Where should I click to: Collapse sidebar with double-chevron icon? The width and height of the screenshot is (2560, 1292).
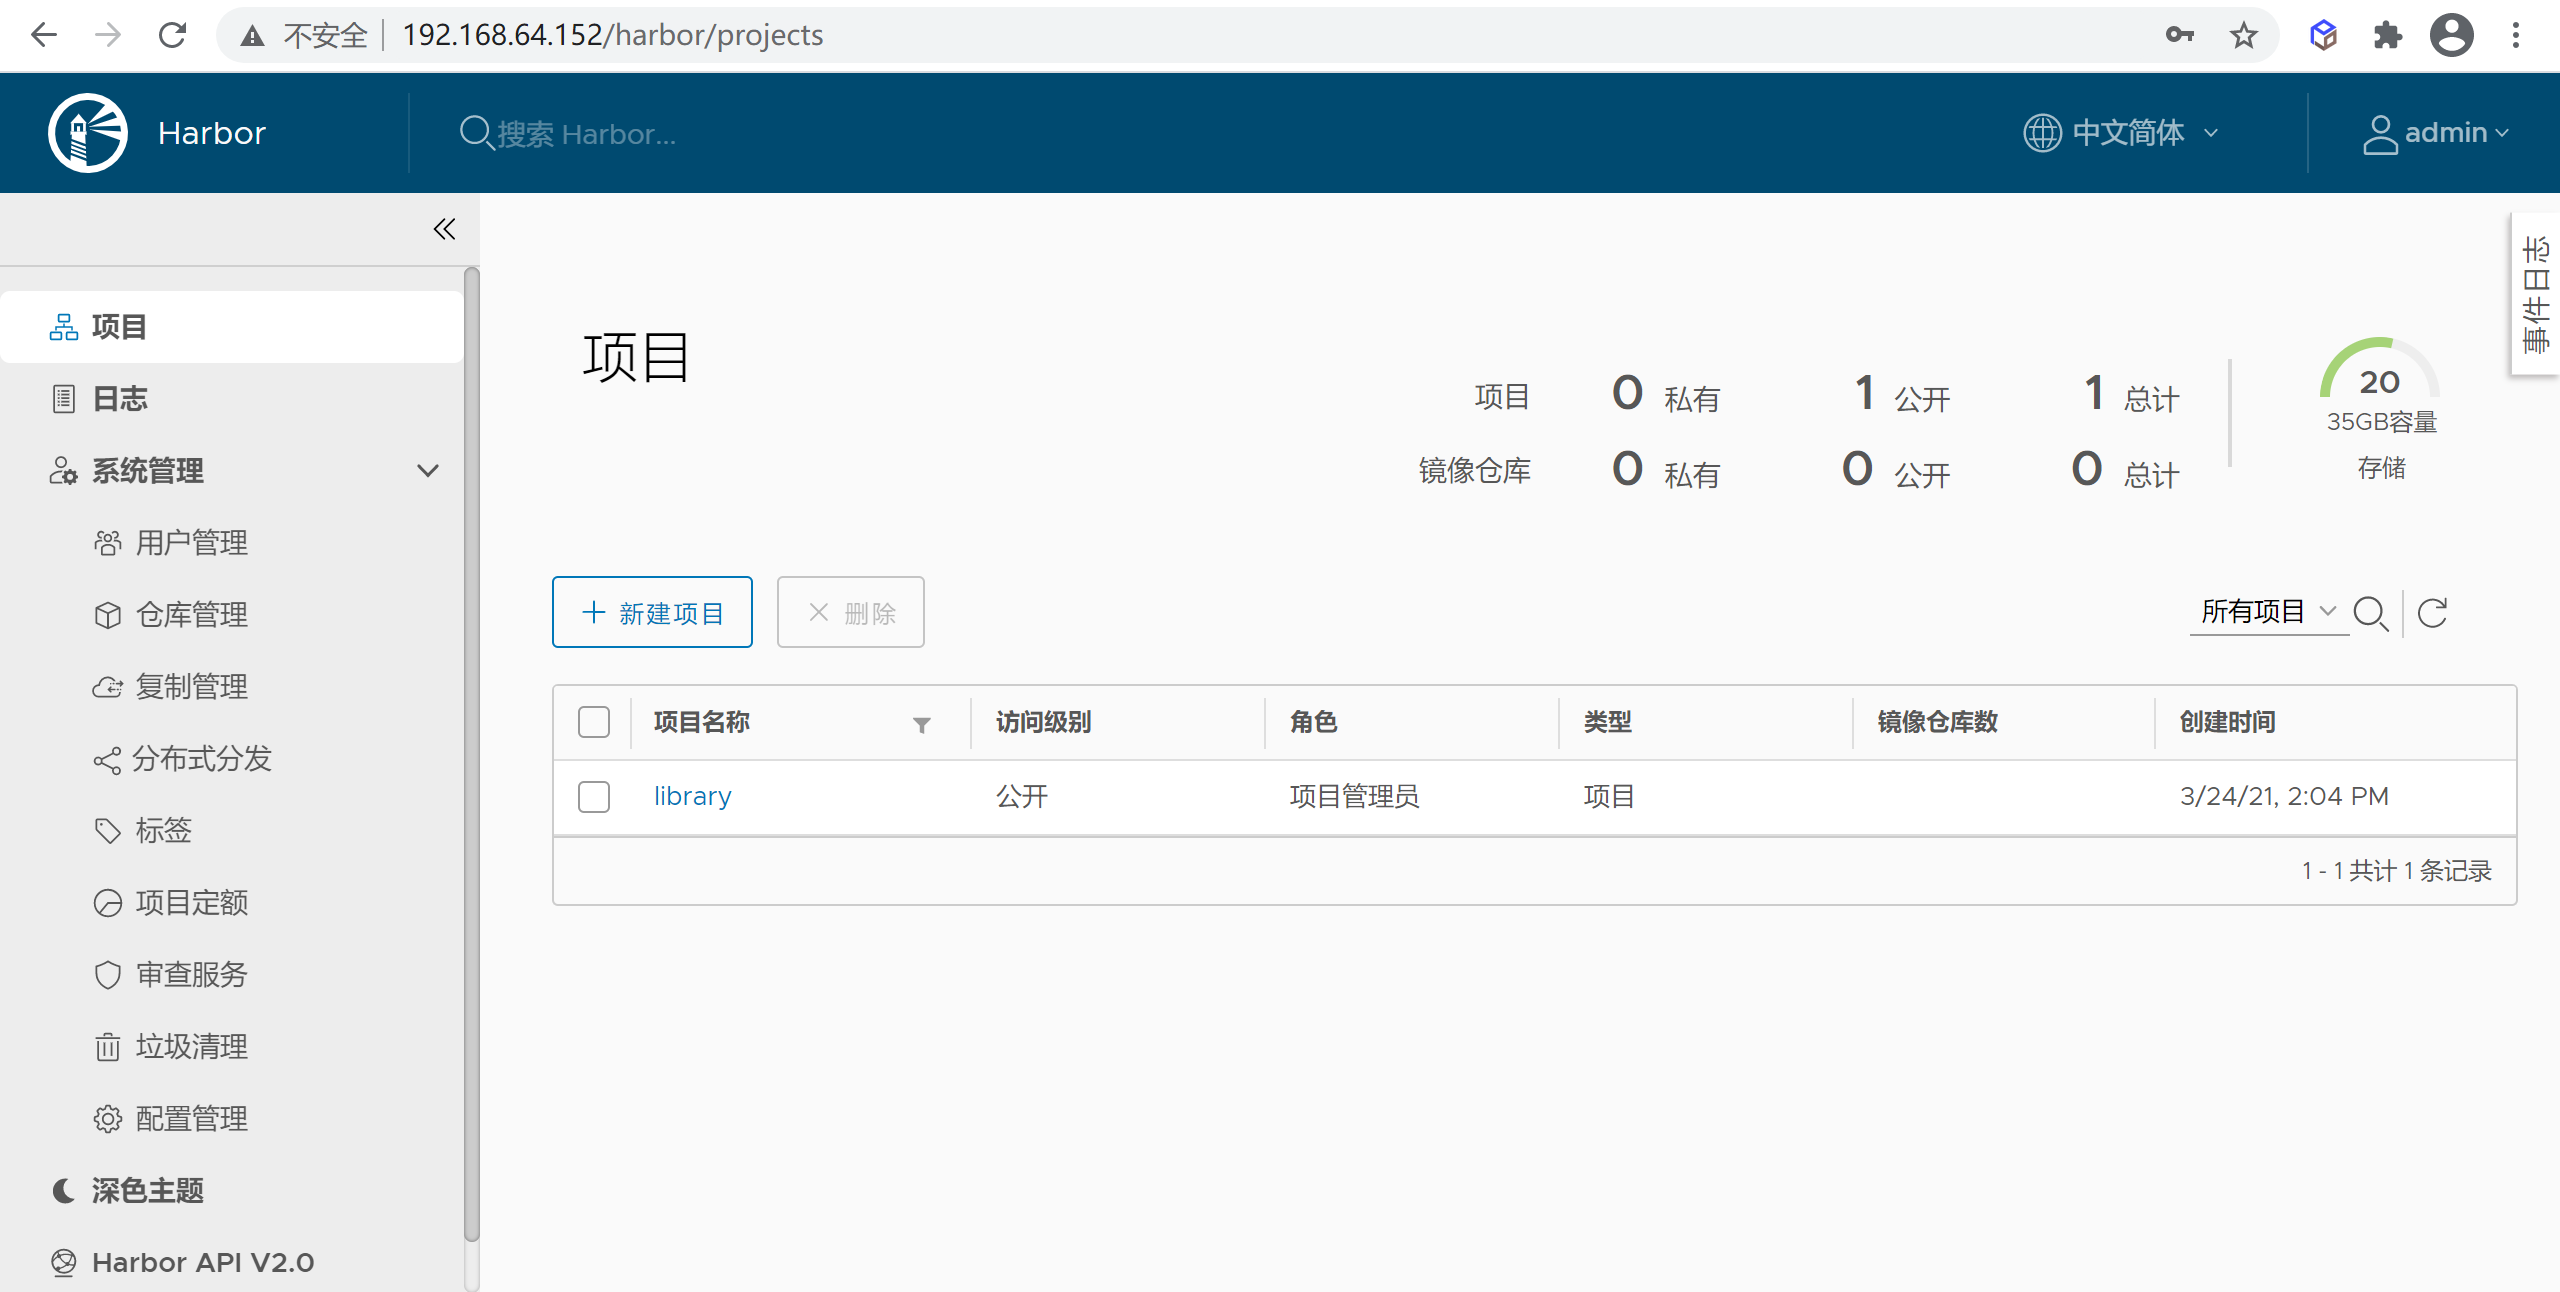click(x=444, y=229)
